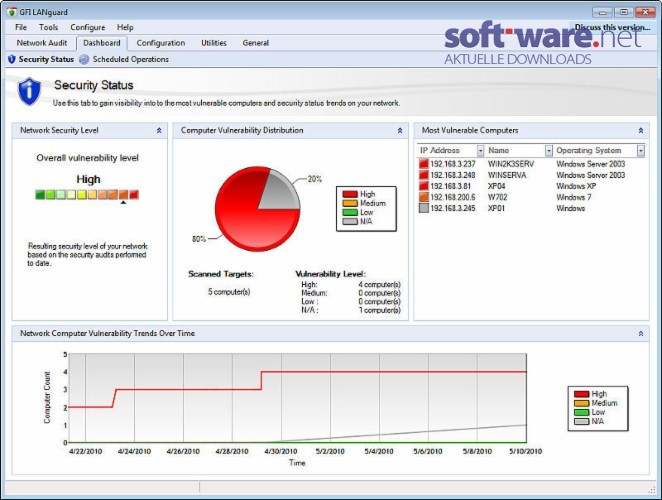Click the green Low swatch in trends legend
The image size is (662, 500).
581,412
